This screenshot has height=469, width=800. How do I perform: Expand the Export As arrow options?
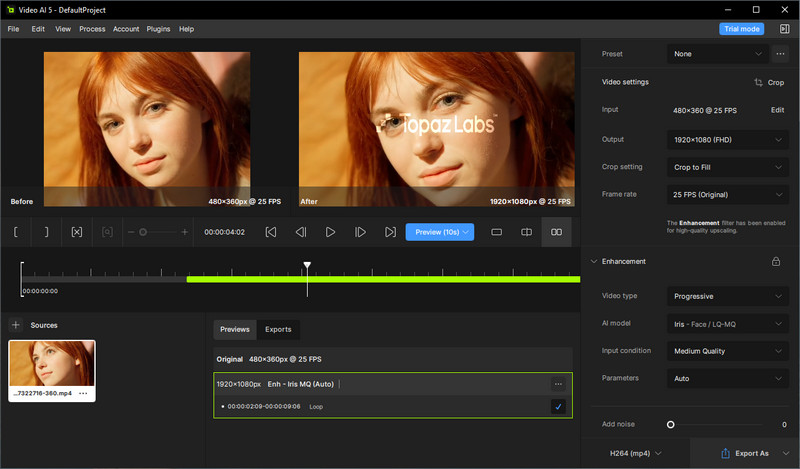(786, 453)
